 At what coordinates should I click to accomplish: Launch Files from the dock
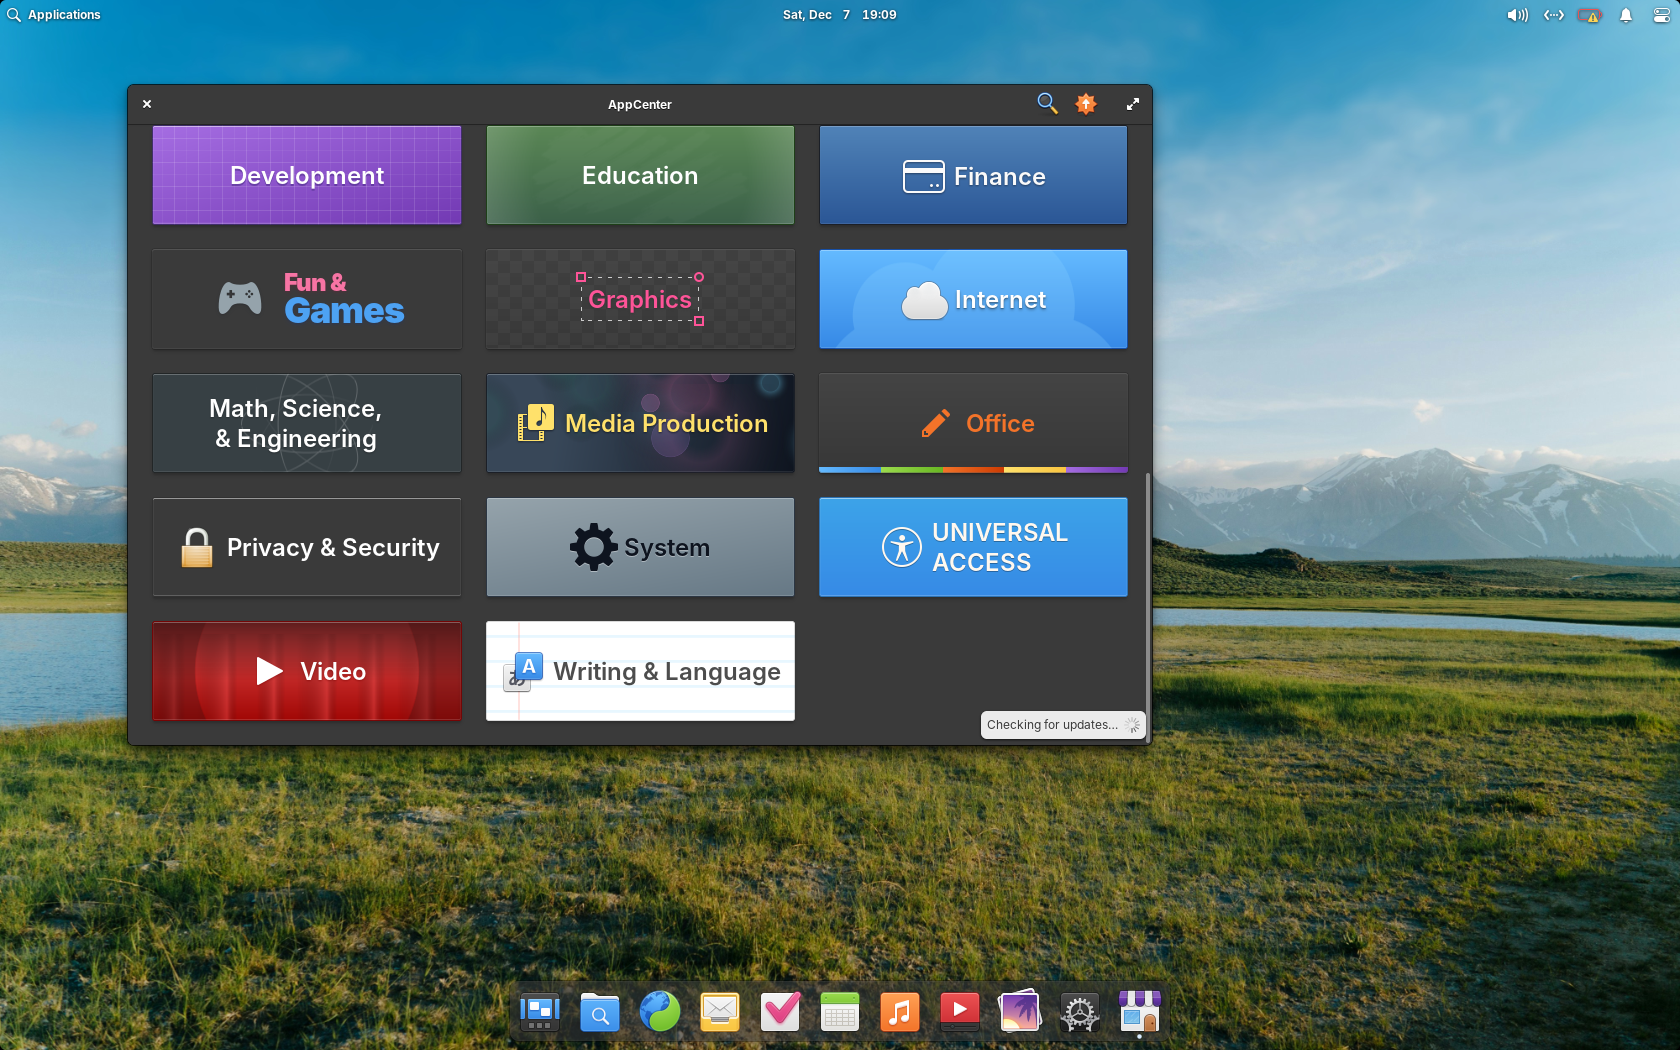(x=600, y=1012)
